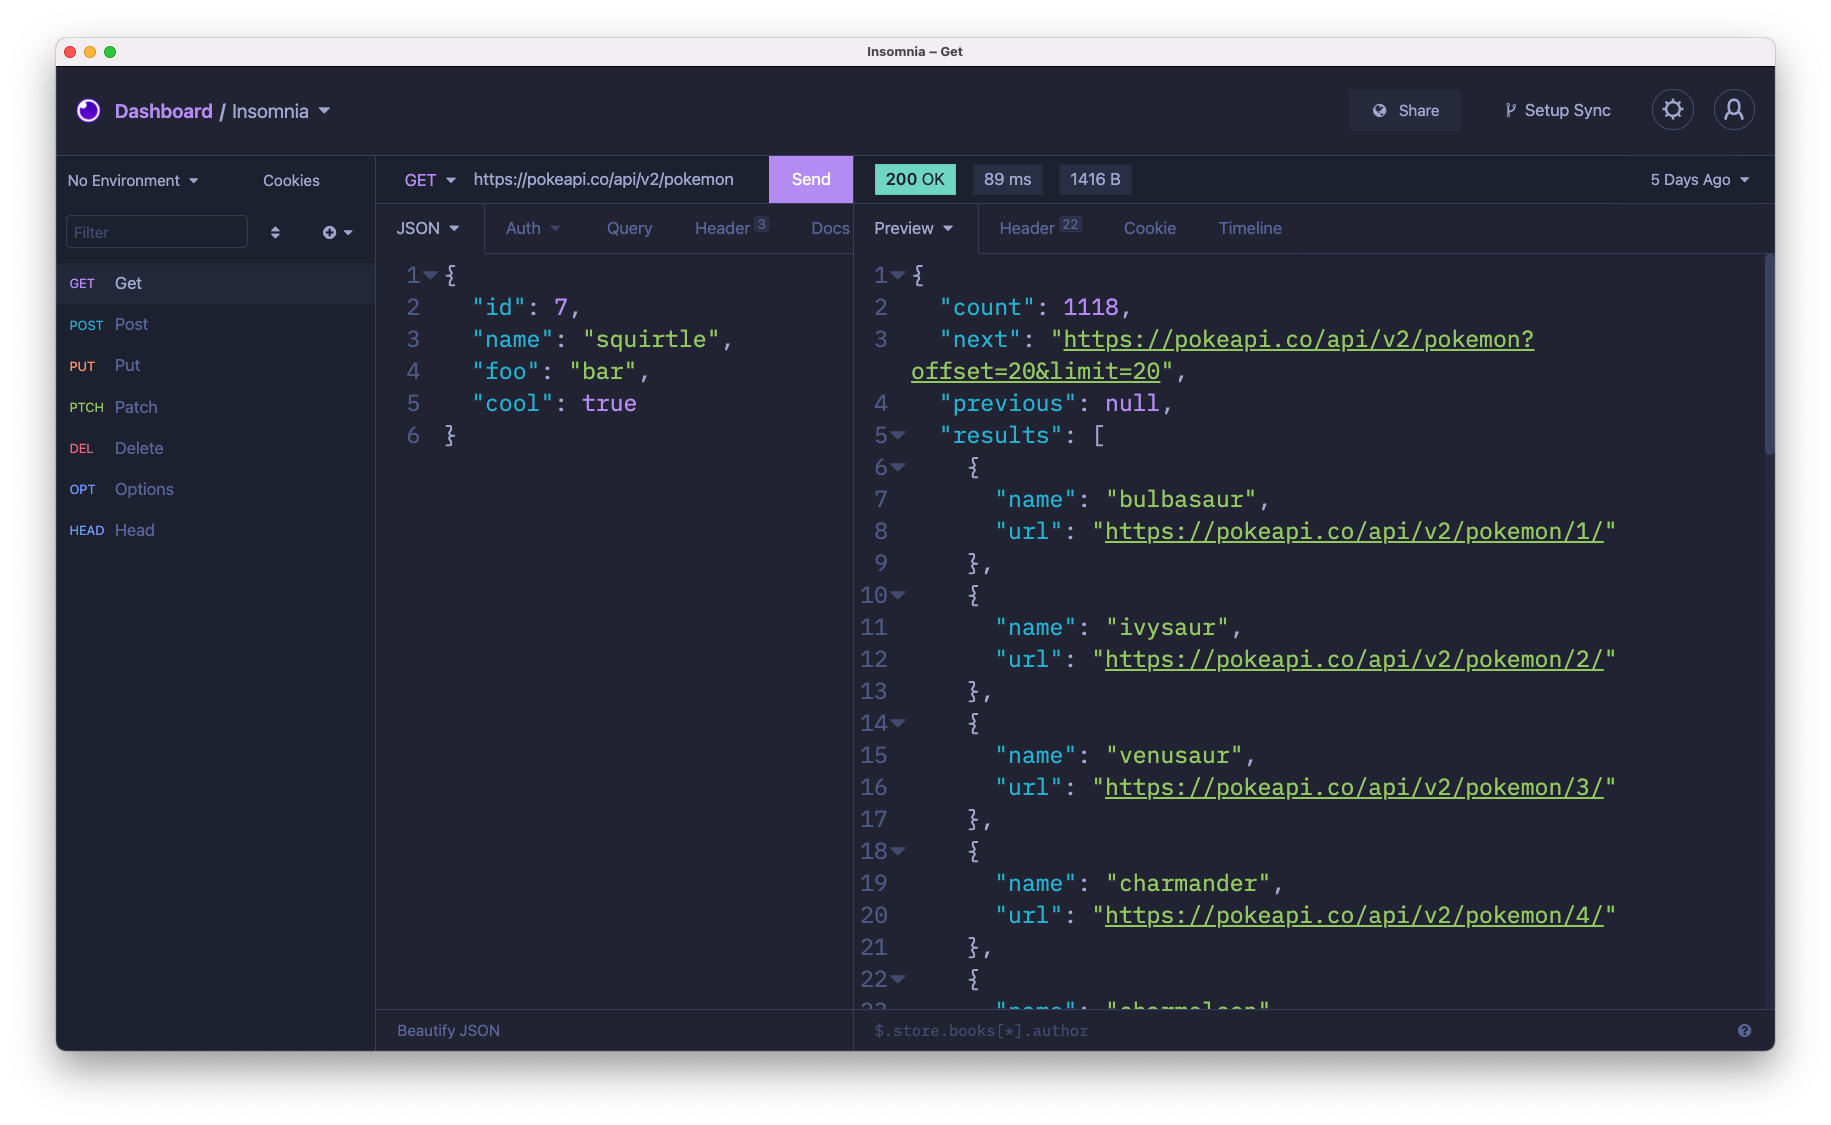Collapse response line 18 object fold arrow

coord(898,851)
